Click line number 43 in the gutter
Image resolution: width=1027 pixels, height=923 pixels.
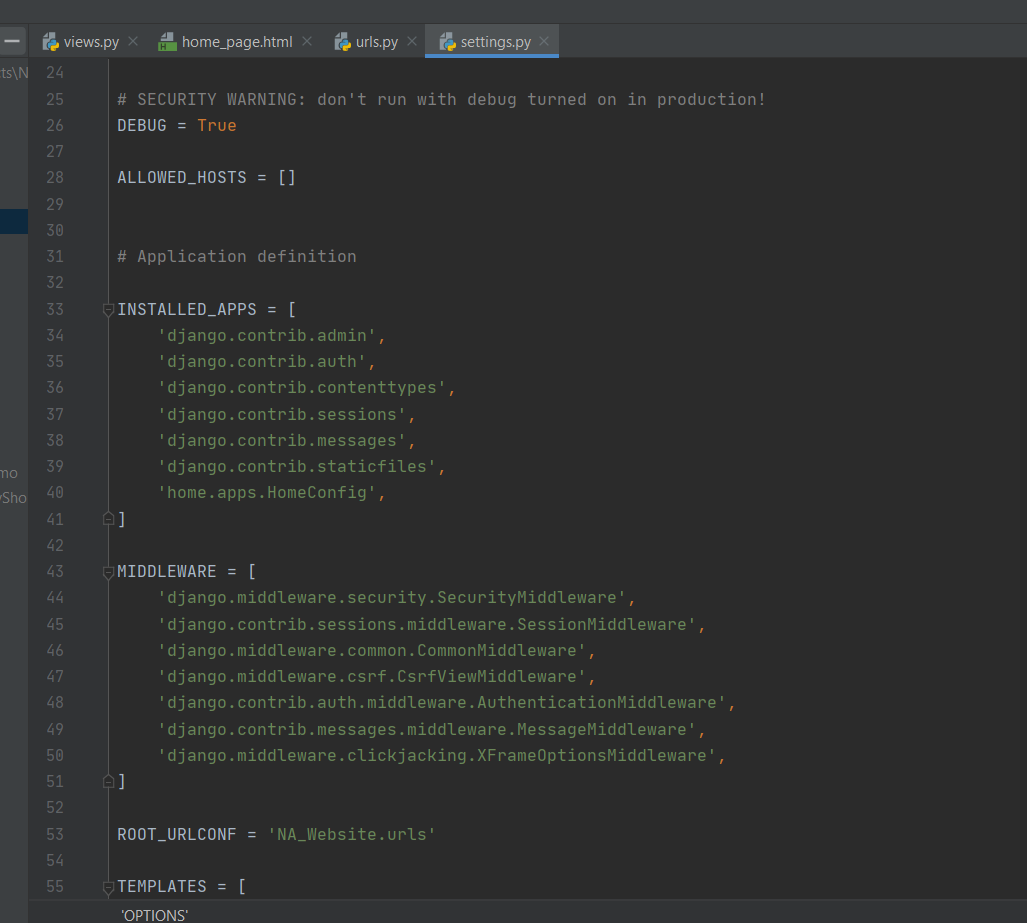55,571
